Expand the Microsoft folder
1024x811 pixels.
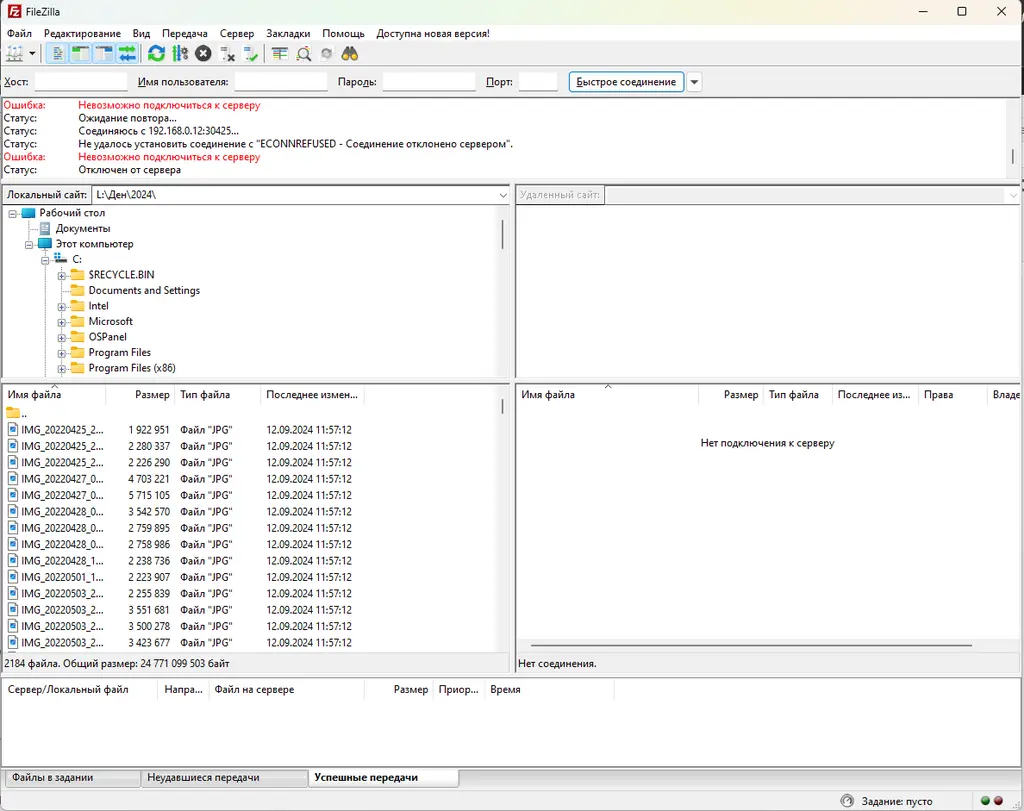pos(61,323)
